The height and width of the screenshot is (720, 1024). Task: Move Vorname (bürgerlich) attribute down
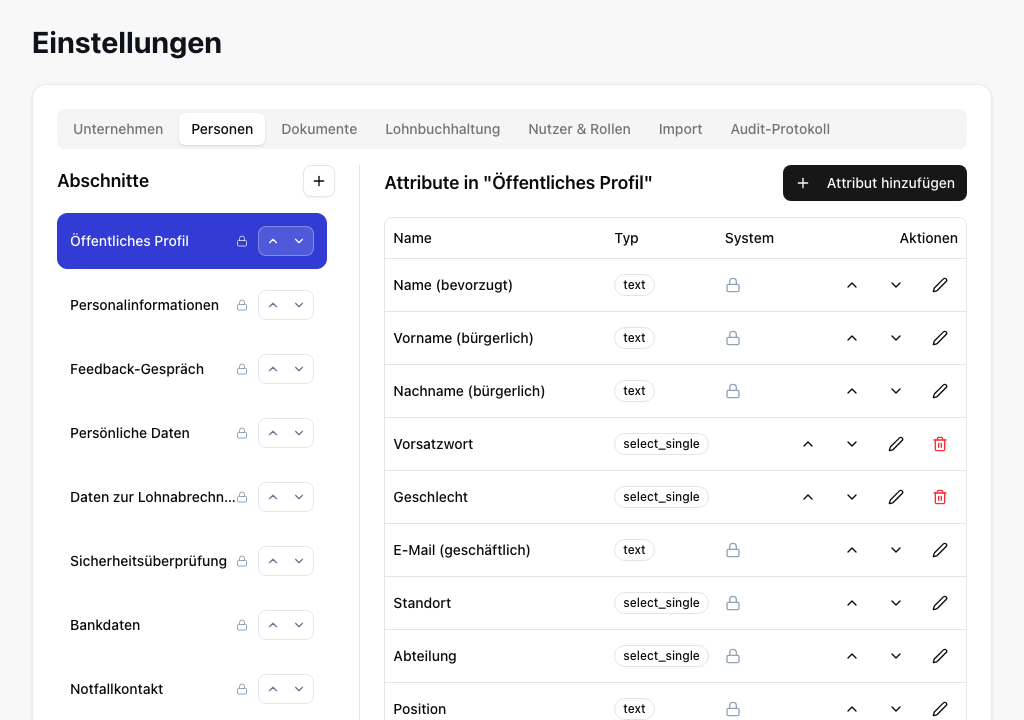pyautogui.click(x=896, y=338)
